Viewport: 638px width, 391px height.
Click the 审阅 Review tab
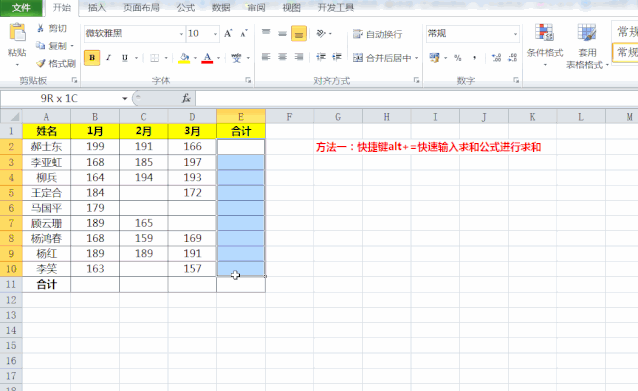(x=256, y=7)
